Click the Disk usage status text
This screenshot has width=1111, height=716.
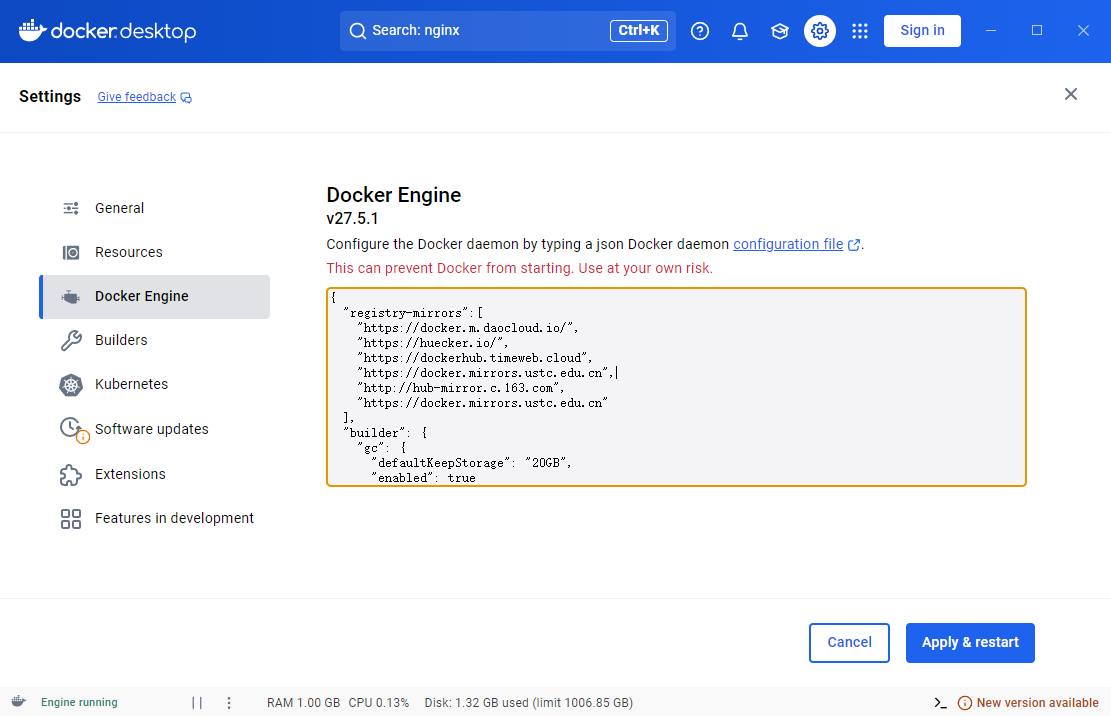(529, 703)
